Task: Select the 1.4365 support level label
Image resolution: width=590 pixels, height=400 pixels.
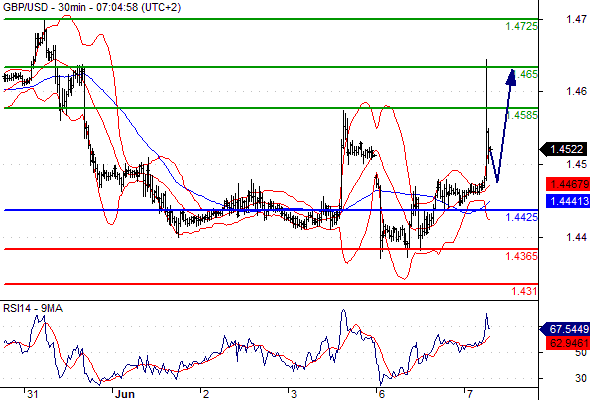Action: coord(522,256)
